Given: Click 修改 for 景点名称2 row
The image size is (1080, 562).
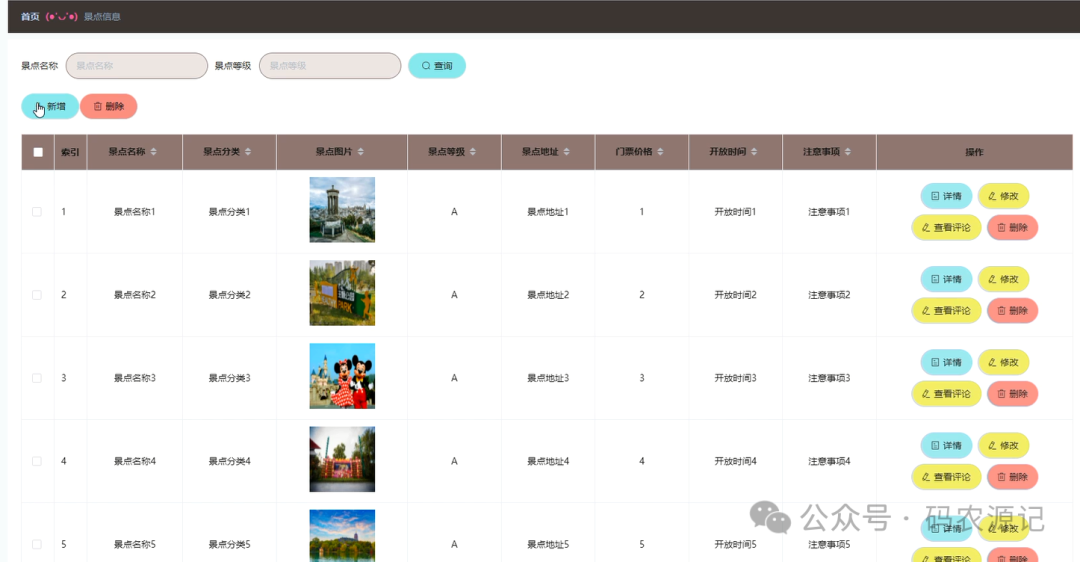Looking at the screenshot, I should (x=1004, y=279).
